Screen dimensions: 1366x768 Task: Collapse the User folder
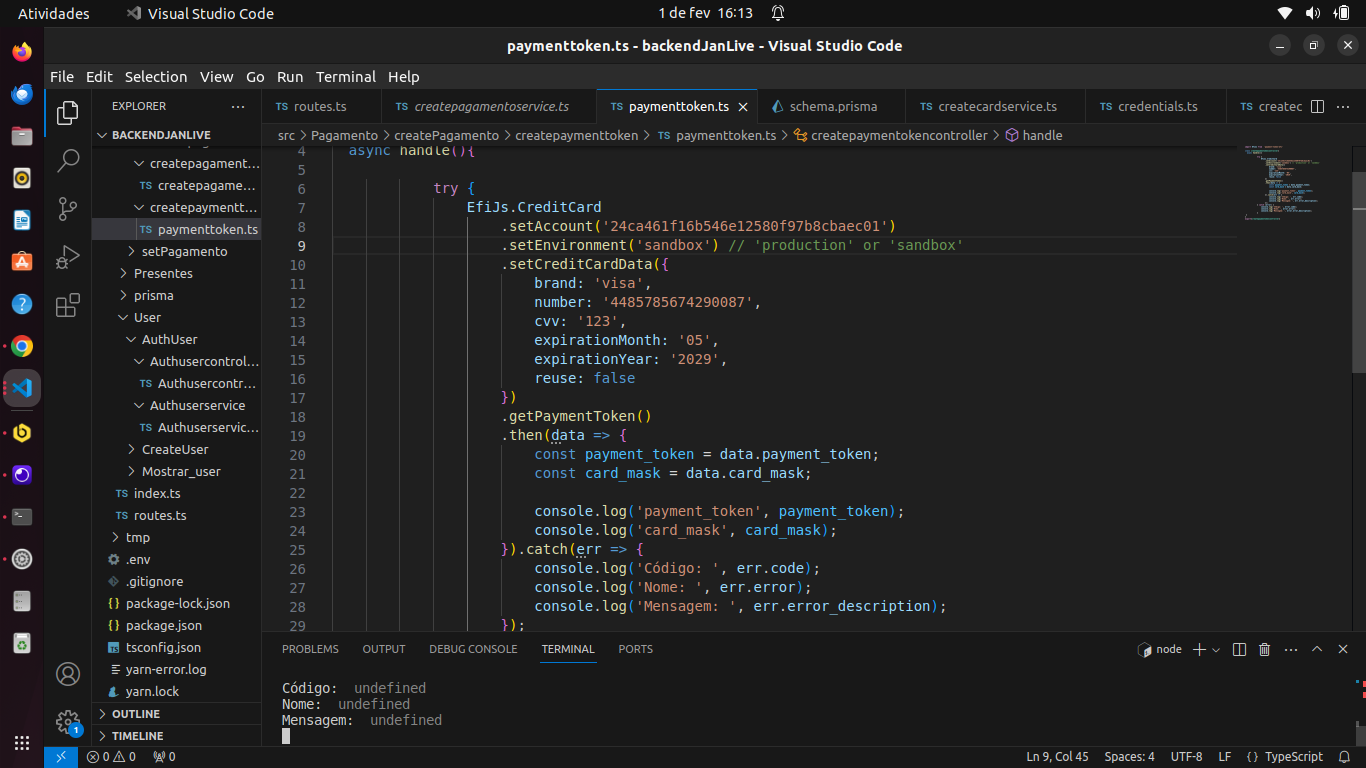pos(176,317)
